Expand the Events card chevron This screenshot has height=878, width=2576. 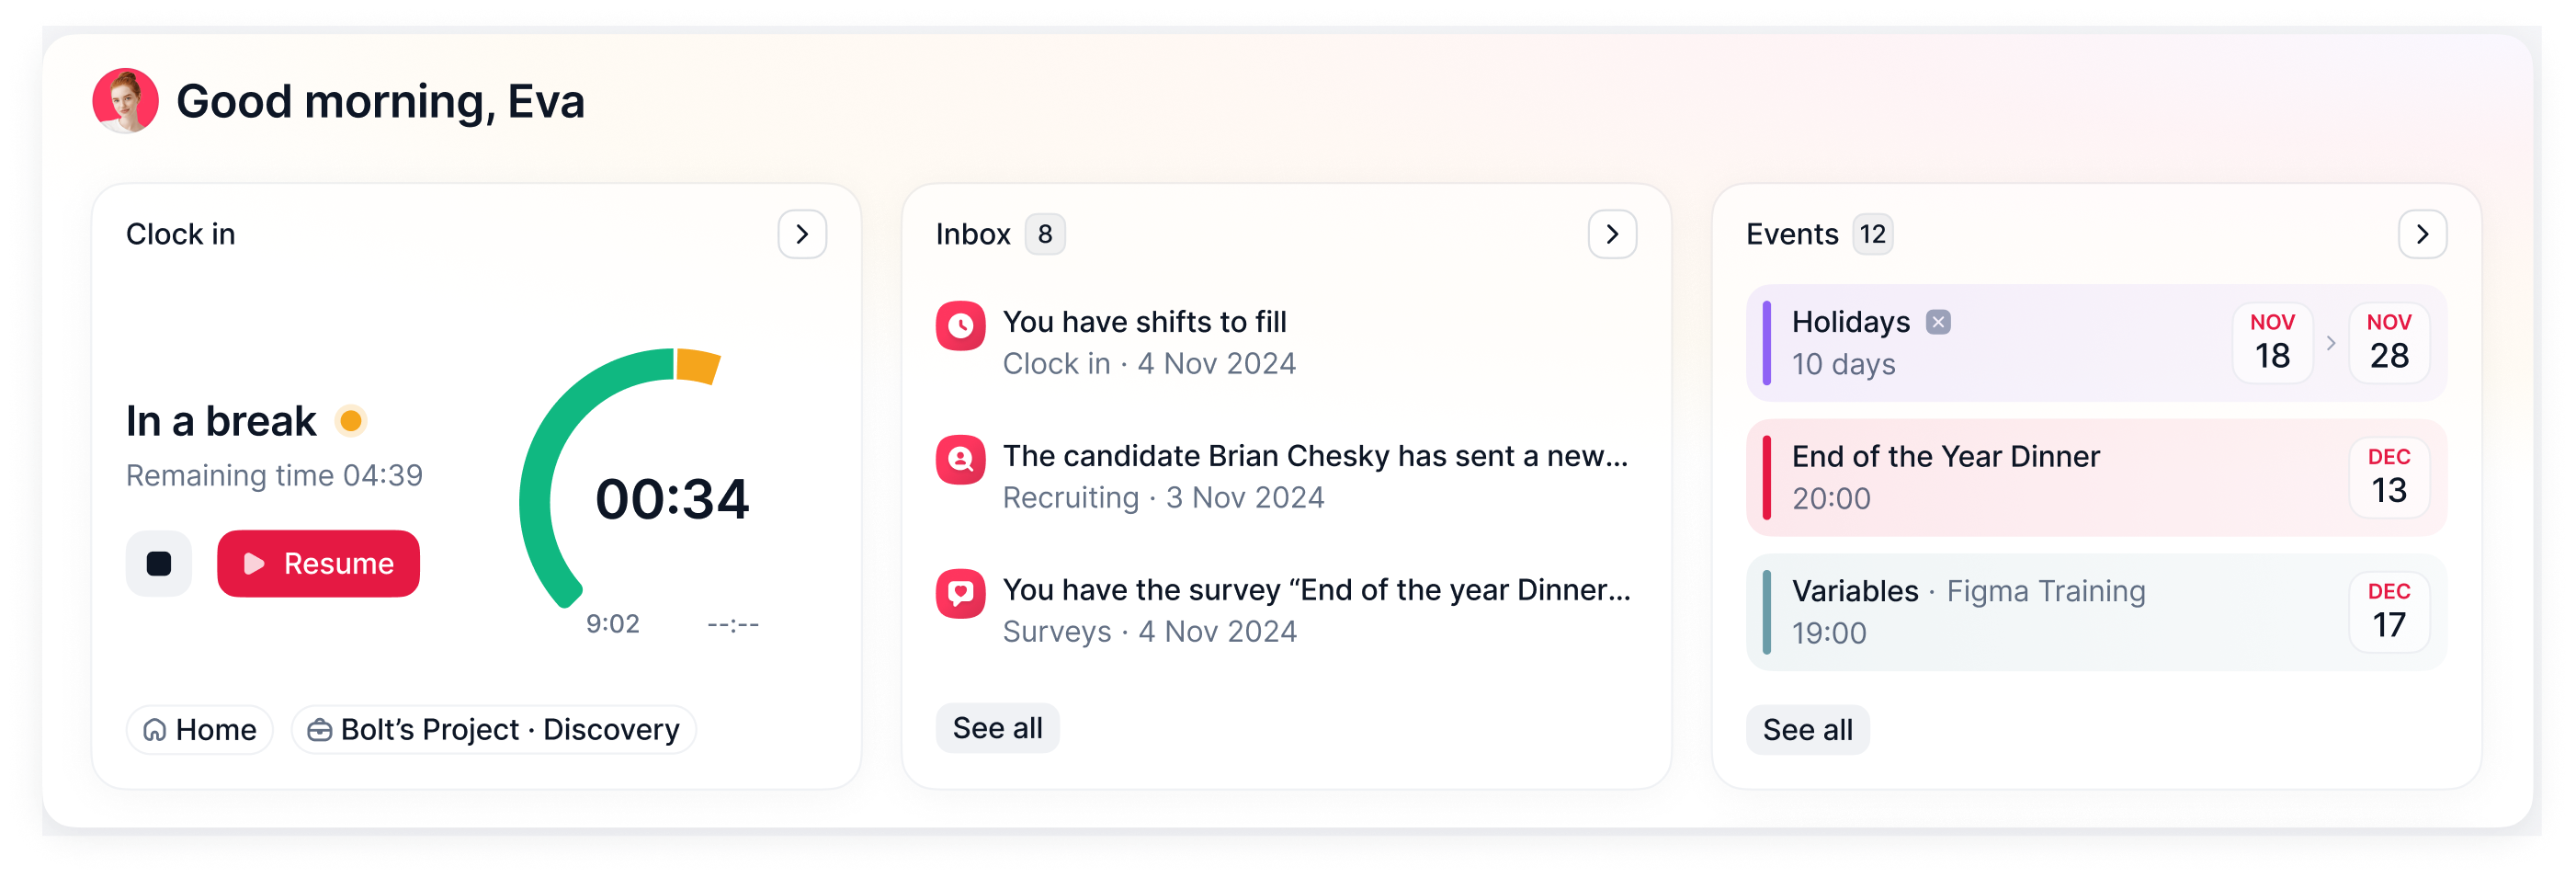pos(2422,234)
